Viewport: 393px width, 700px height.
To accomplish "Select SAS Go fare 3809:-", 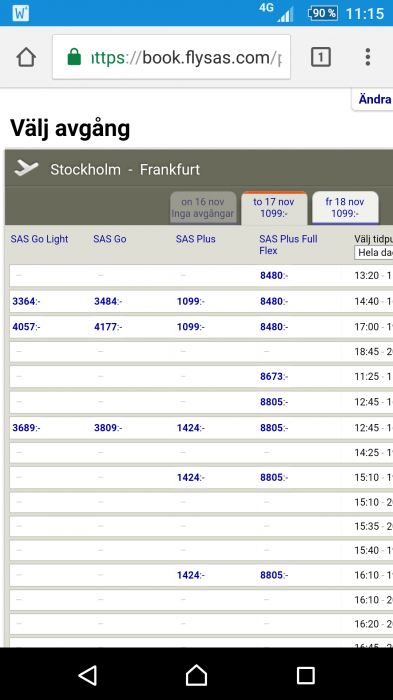I will click(109, 428).
